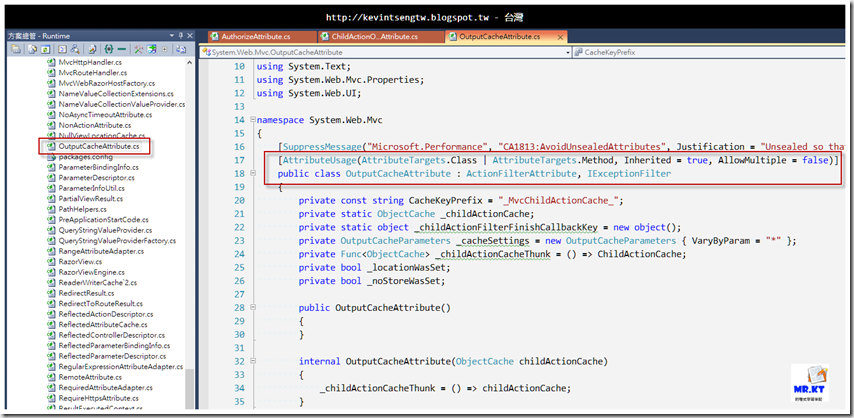Select RazorViewEngine.cs file
This screenshot has height=418, width=854.
coord(92,272)
